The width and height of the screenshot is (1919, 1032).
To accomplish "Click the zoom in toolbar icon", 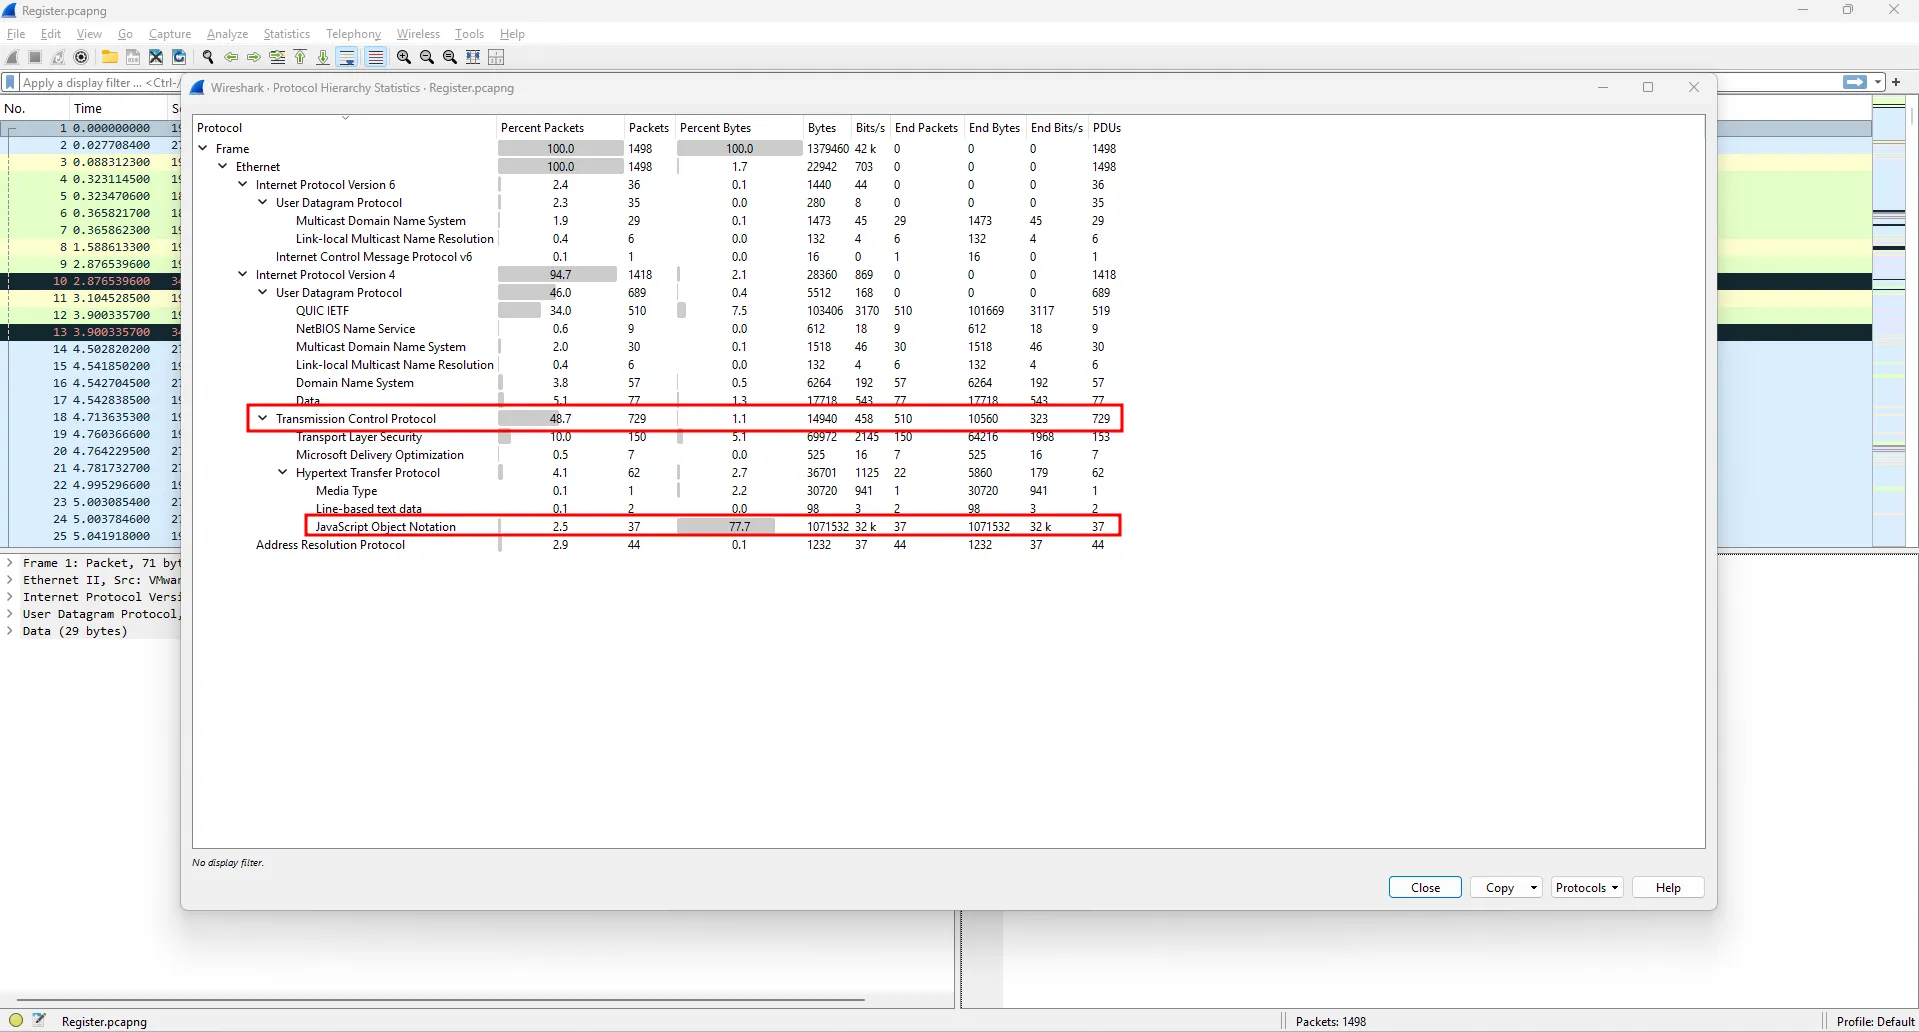I will 404,57.
